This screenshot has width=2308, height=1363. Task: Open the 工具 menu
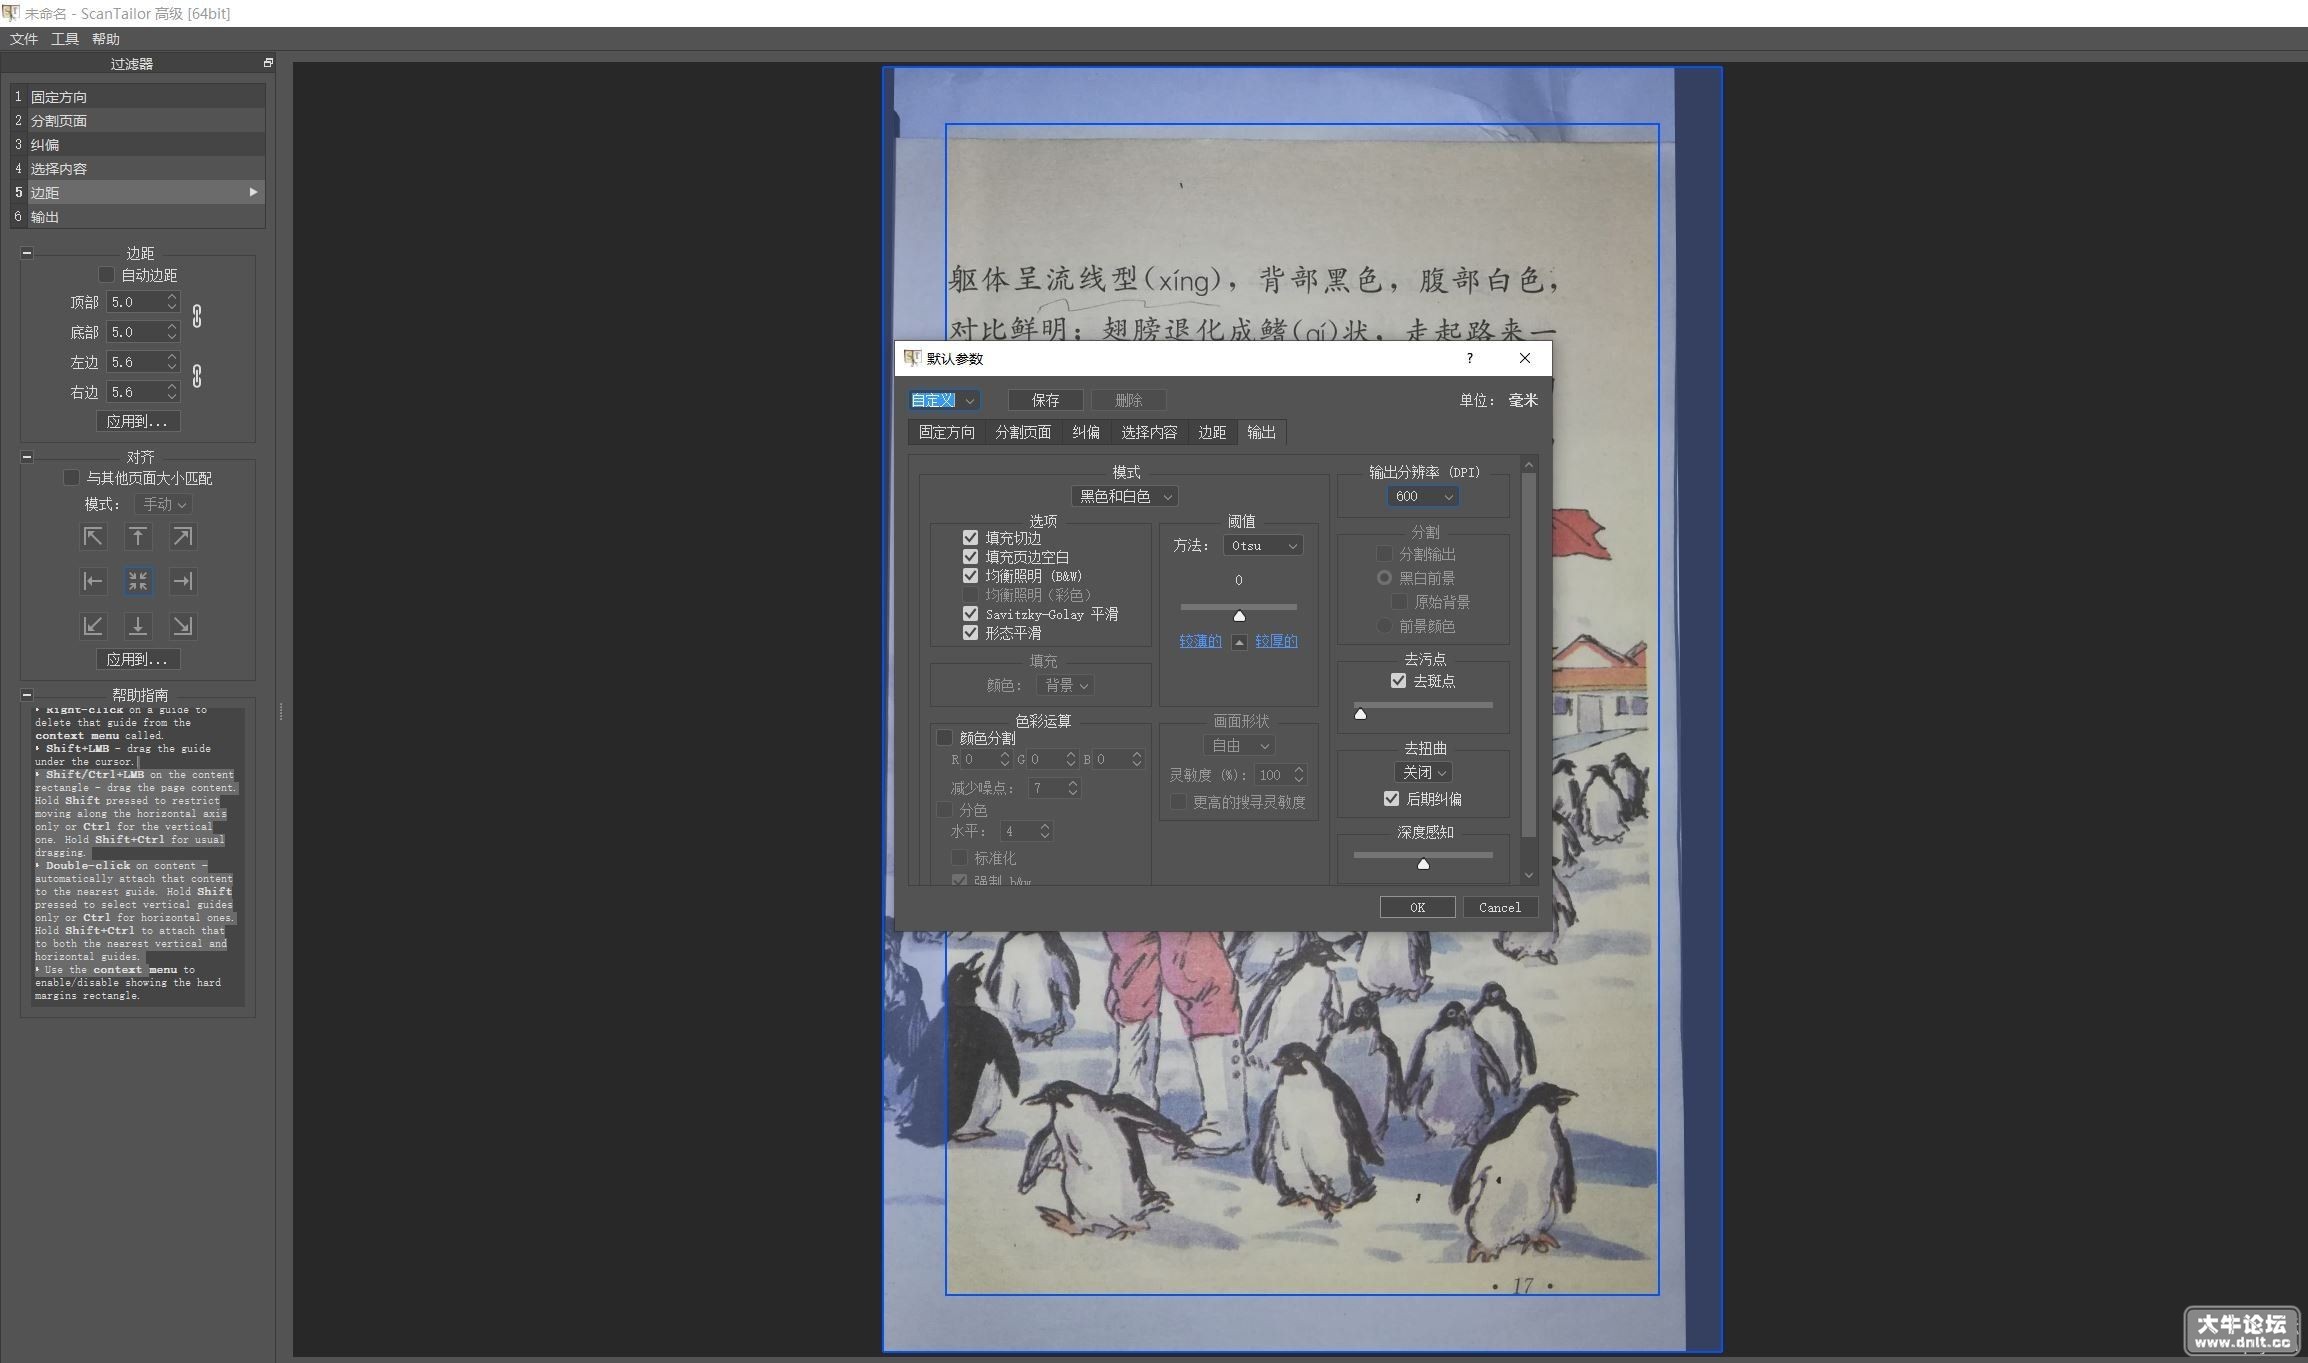click(x=65, y=39)
